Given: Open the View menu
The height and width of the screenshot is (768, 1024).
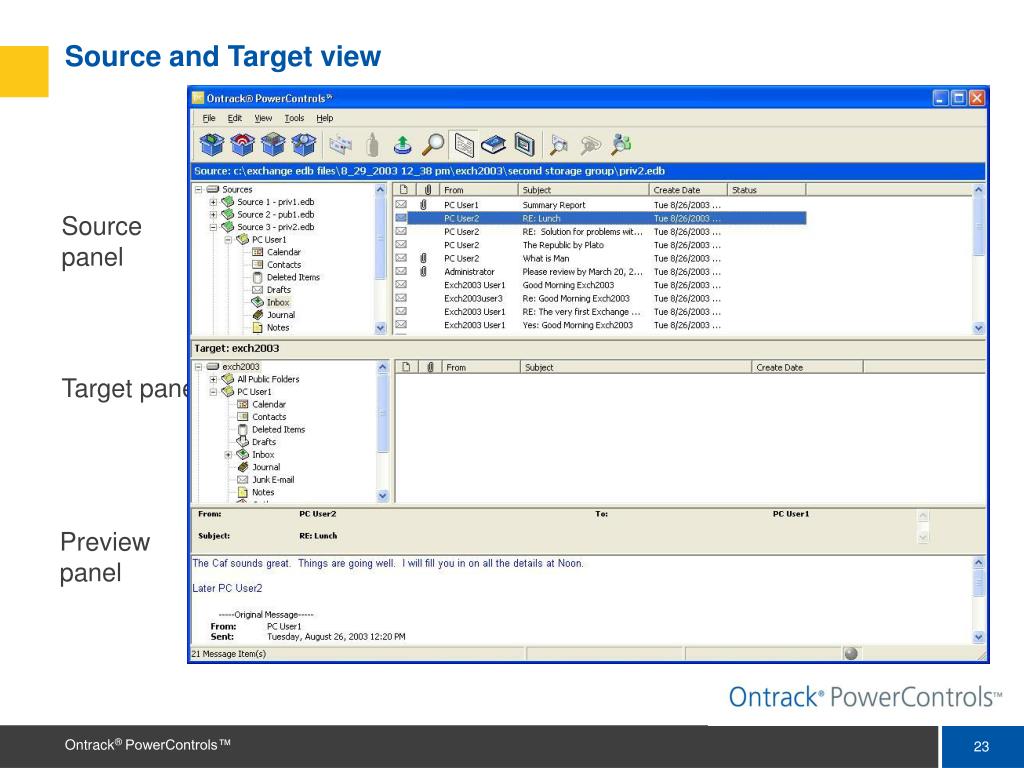Looking at the screenshot, I should click(263, 118).
